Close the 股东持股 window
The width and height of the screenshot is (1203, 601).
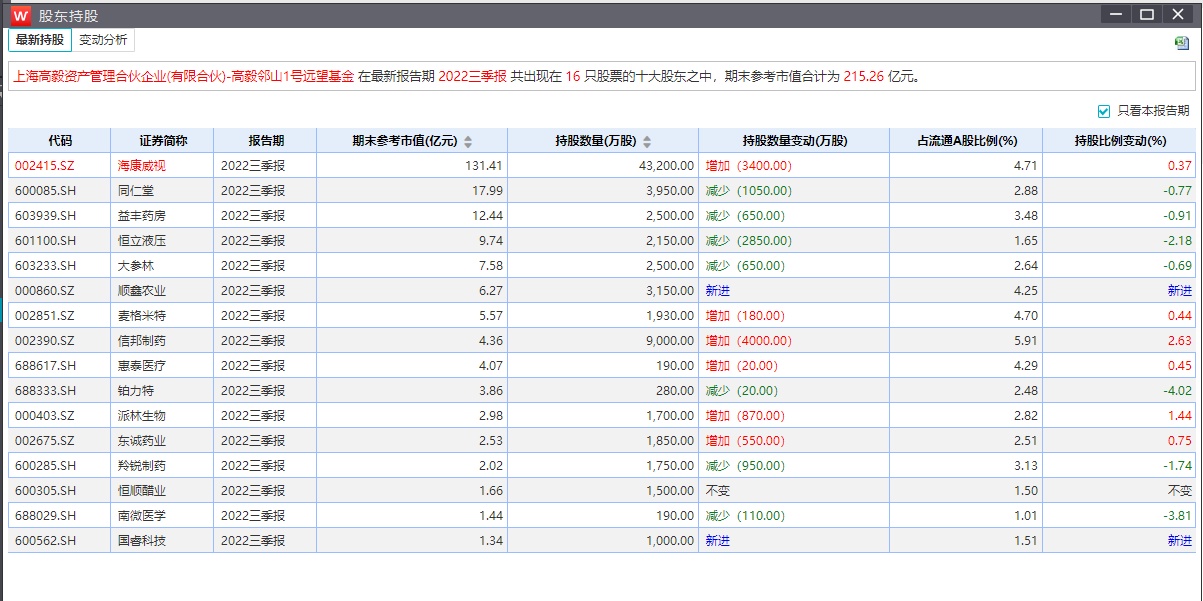[x=1179, y=15]
